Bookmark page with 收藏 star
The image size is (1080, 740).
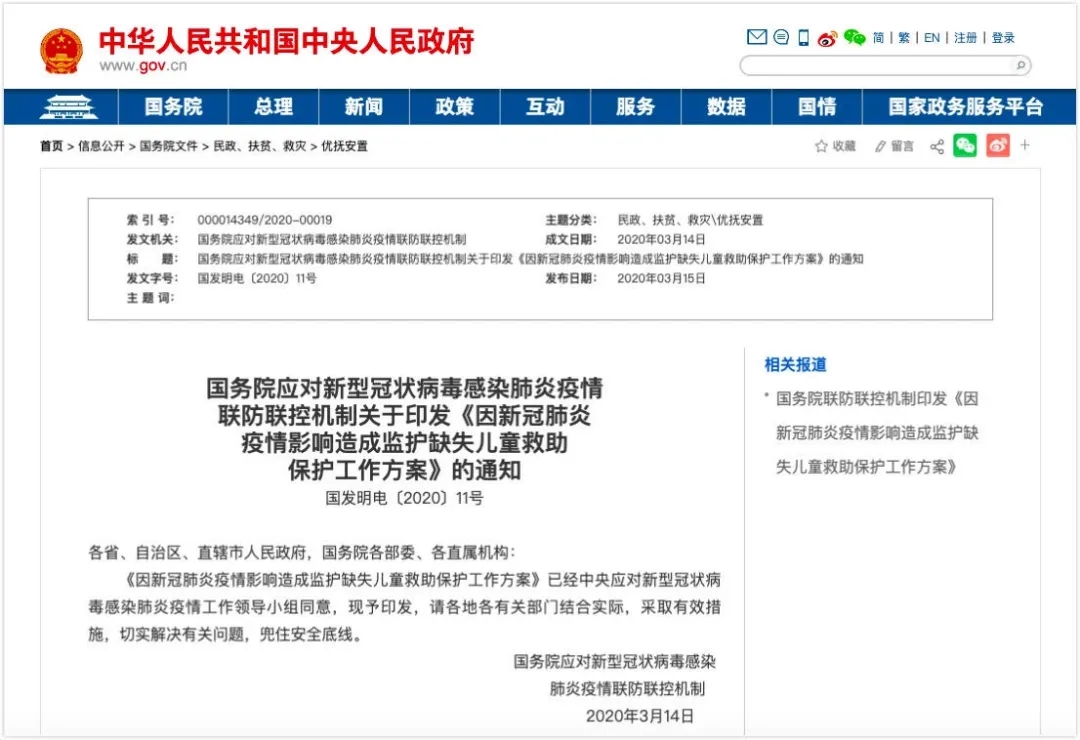pyautogui.click(x=836, y=147)
